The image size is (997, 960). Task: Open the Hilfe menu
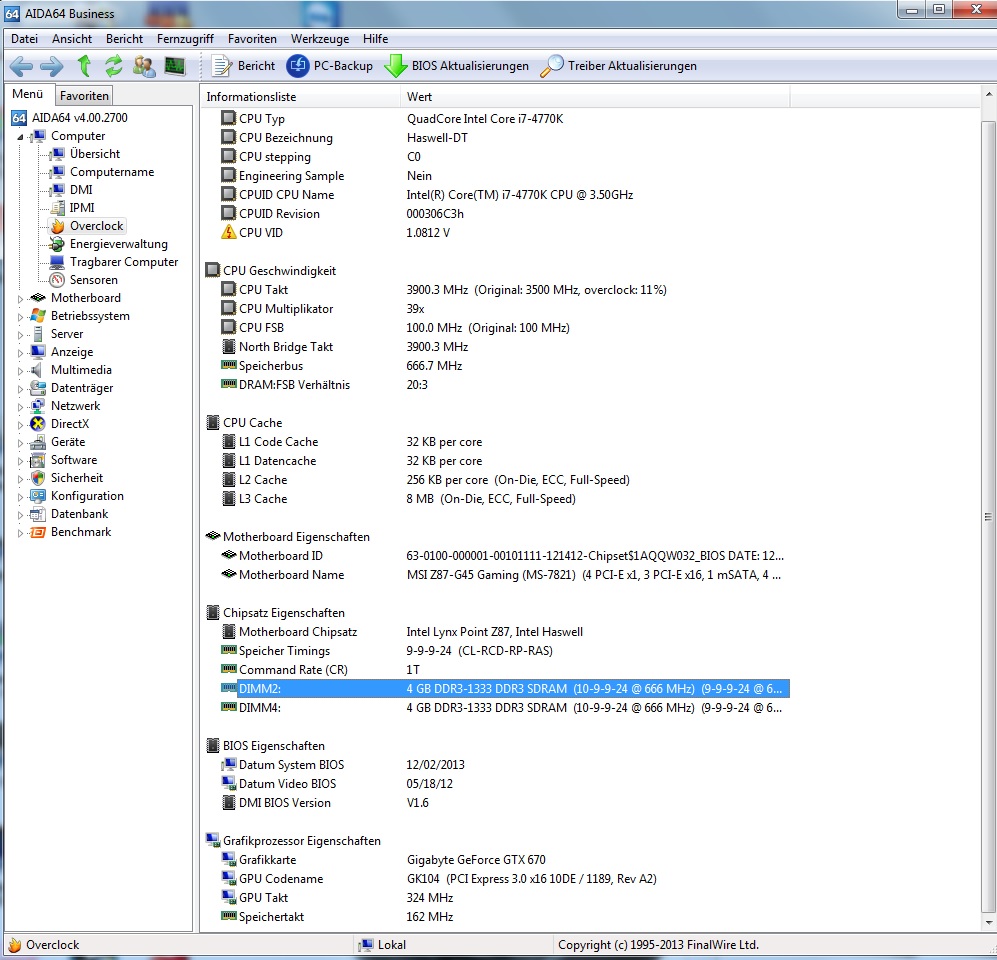(x=376, y=39)
